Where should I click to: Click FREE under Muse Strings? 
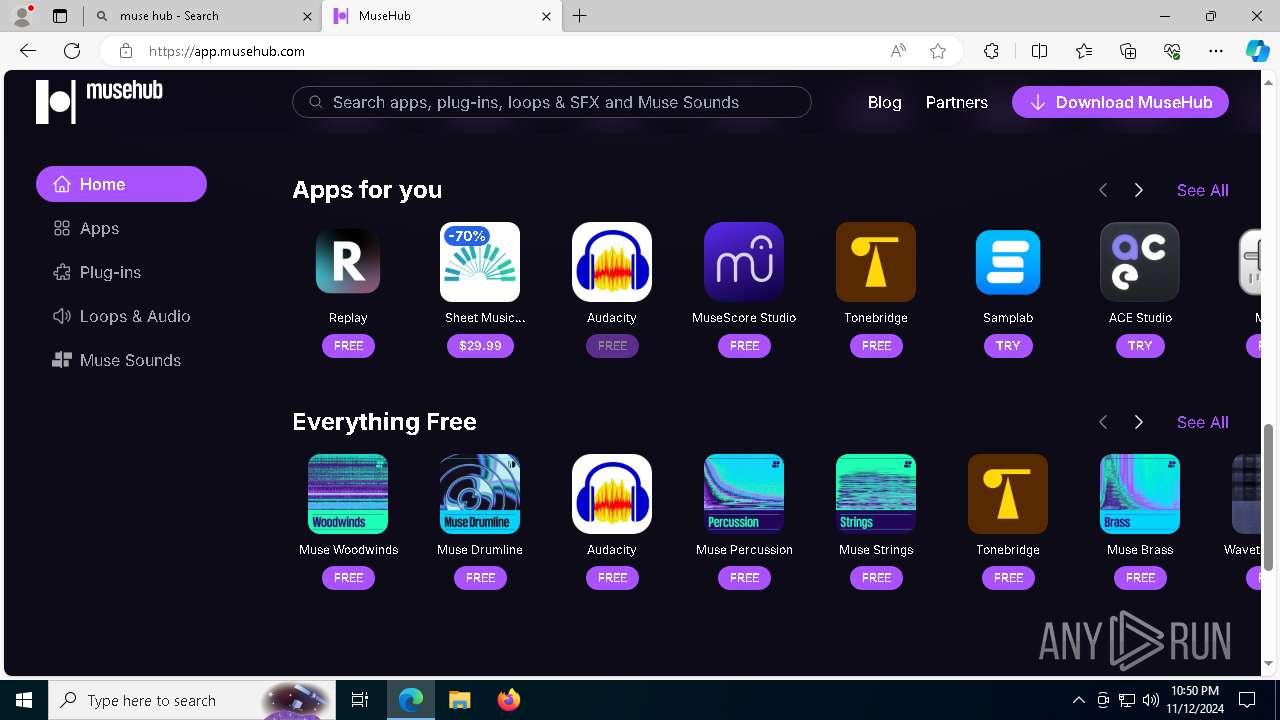876,578
